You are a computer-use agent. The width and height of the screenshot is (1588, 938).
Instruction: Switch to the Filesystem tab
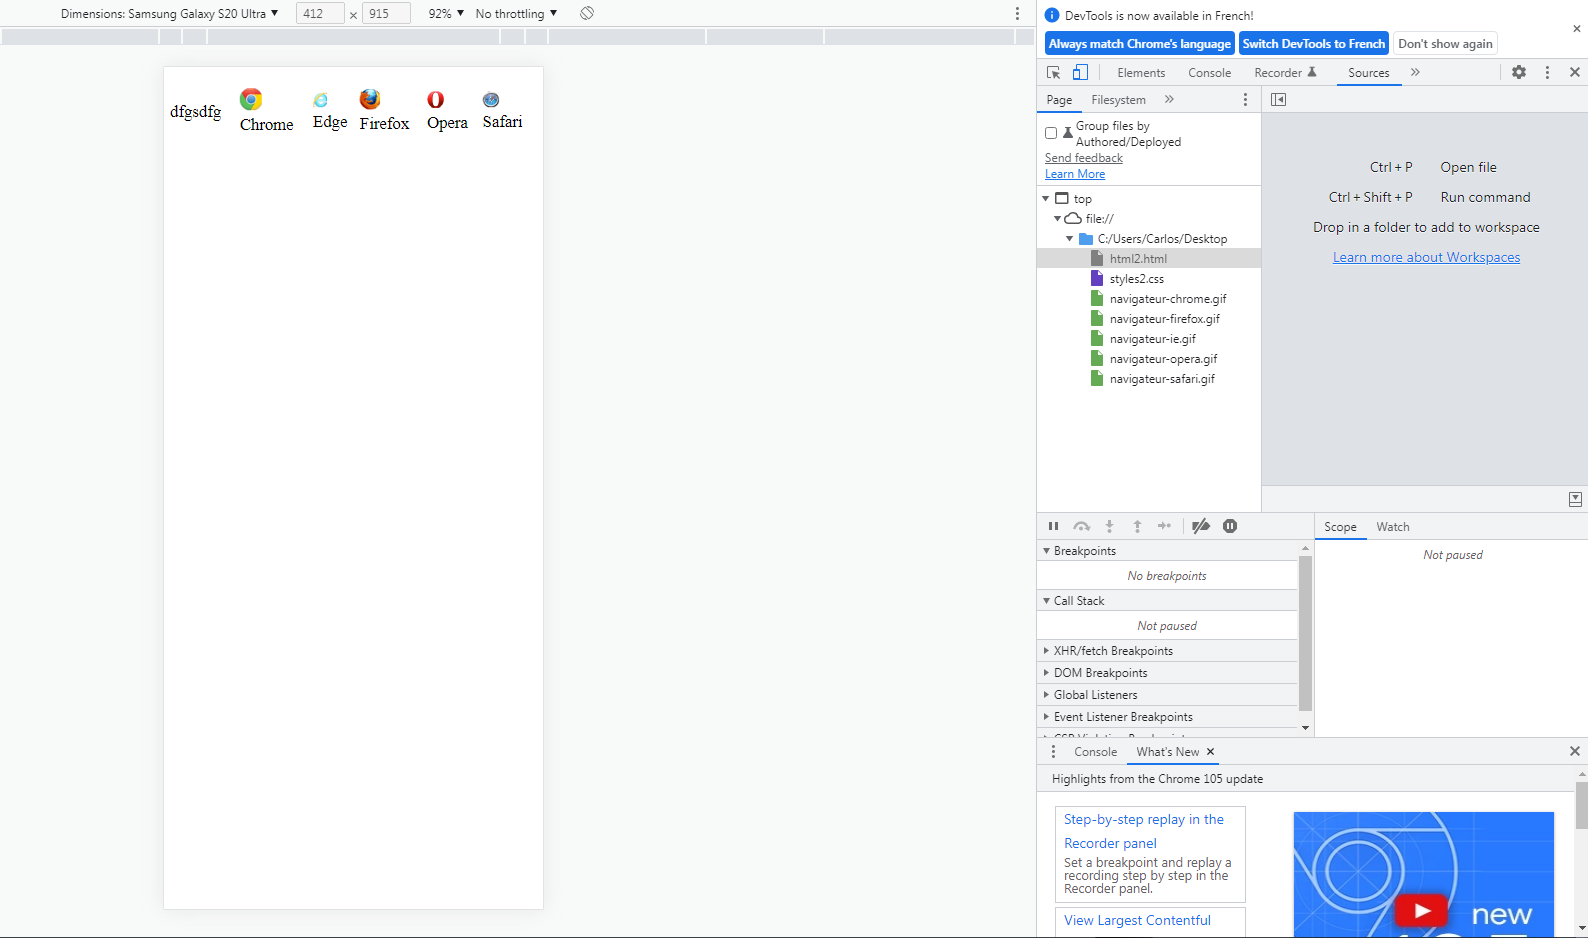pos(1118,100)
